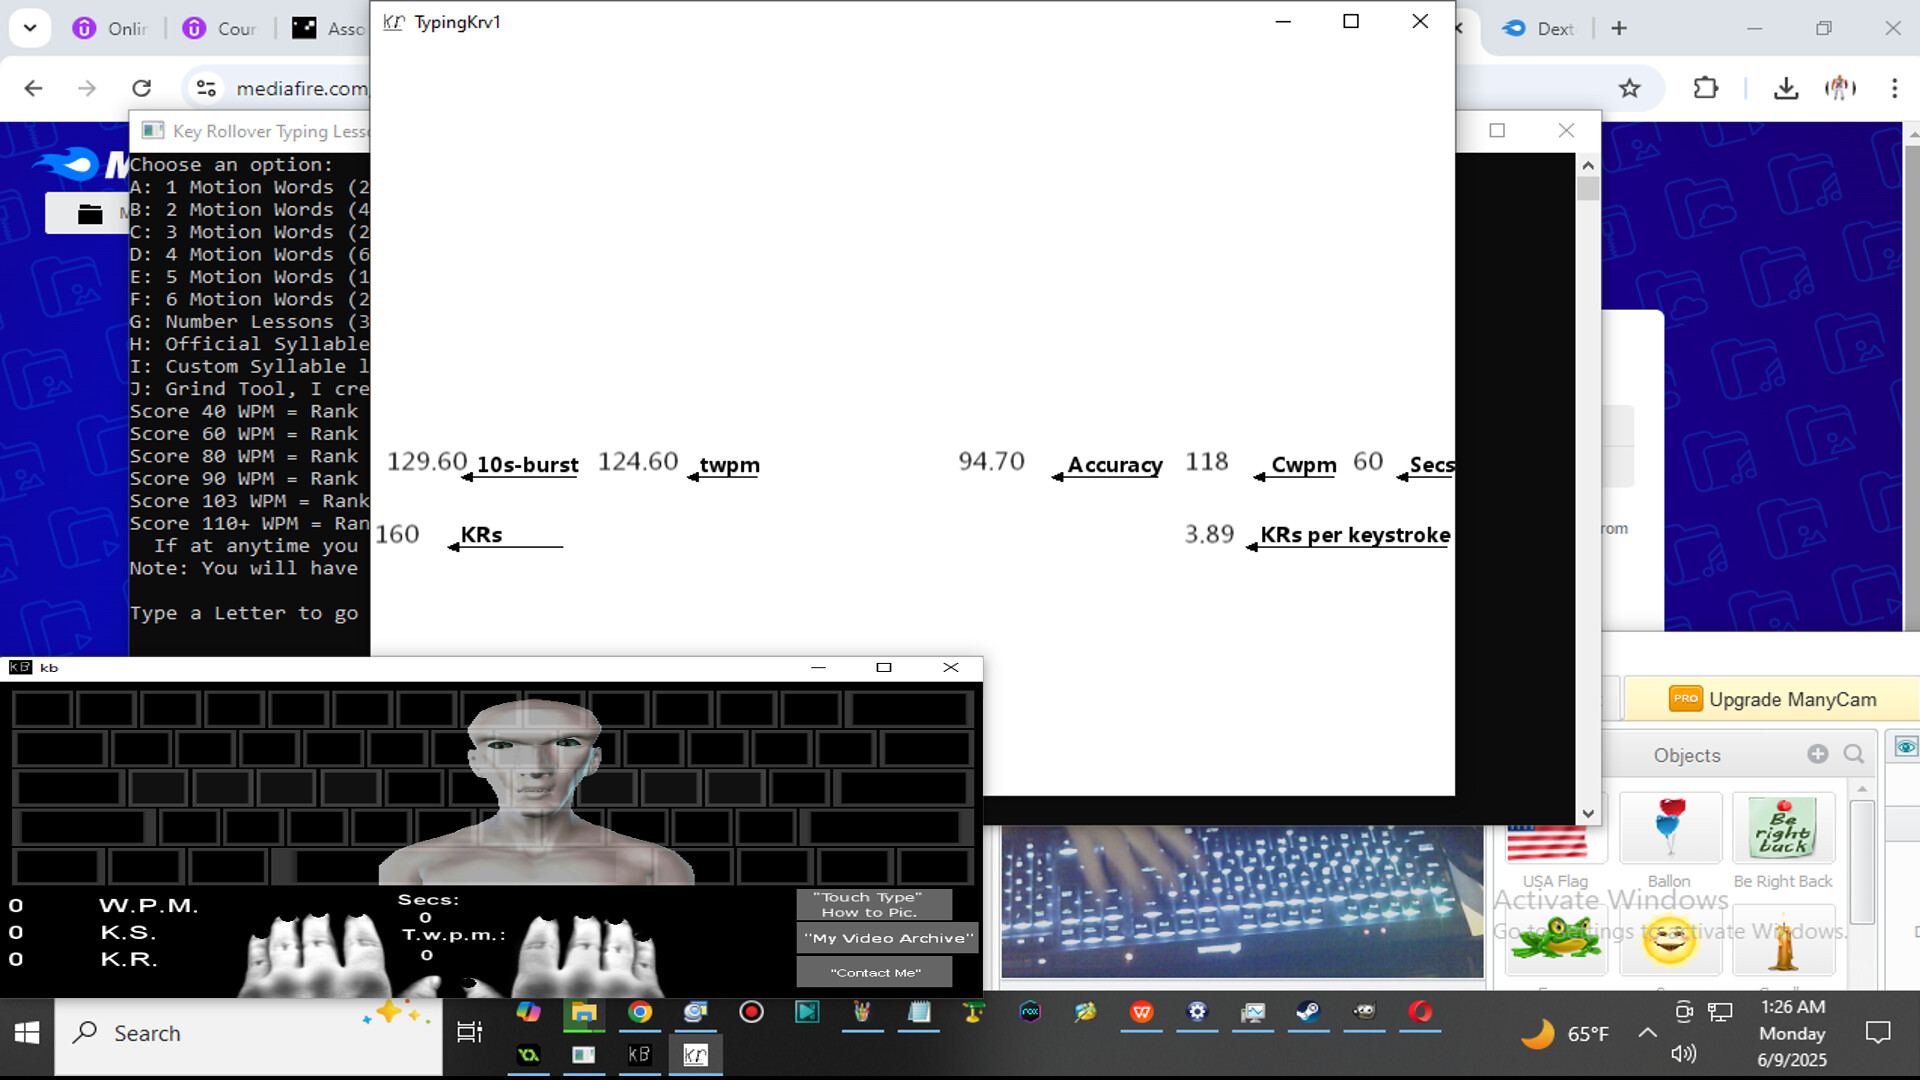Viewport: 1920px width, 1080px height.
Task: Select the add Objects plus icon in ManyCam
Action: 1818,755
